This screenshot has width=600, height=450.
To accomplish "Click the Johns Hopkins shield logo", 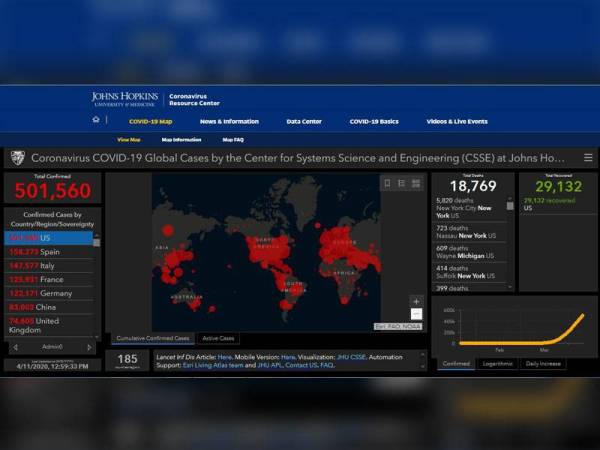I will tap(17, 158).
